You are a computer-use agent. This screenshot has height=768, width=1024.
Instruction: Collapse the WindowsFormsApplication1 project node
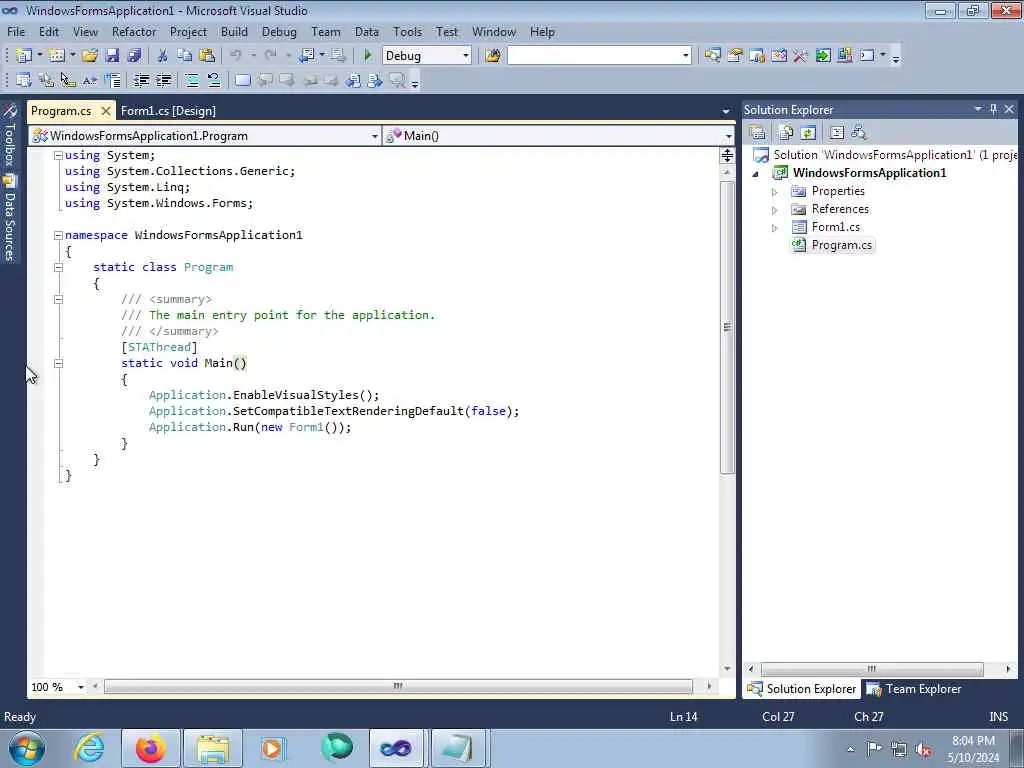point(756,174)
